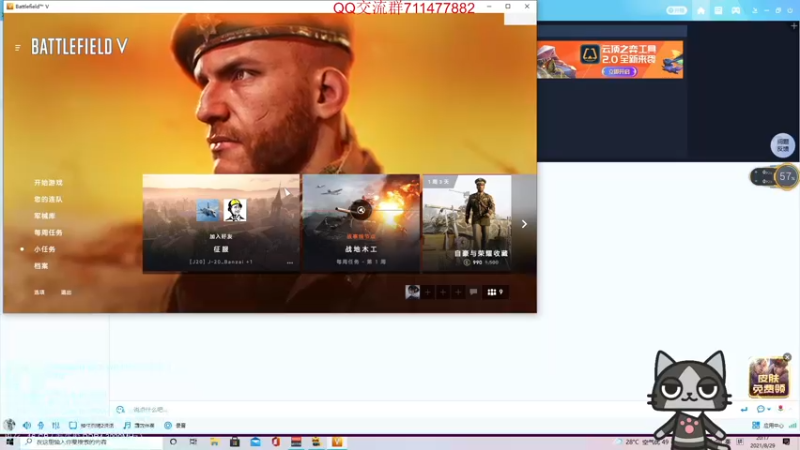Click the 57% floating performance ball
The height and width of the screenshot is (450, 800).
[x=787, y=177]
